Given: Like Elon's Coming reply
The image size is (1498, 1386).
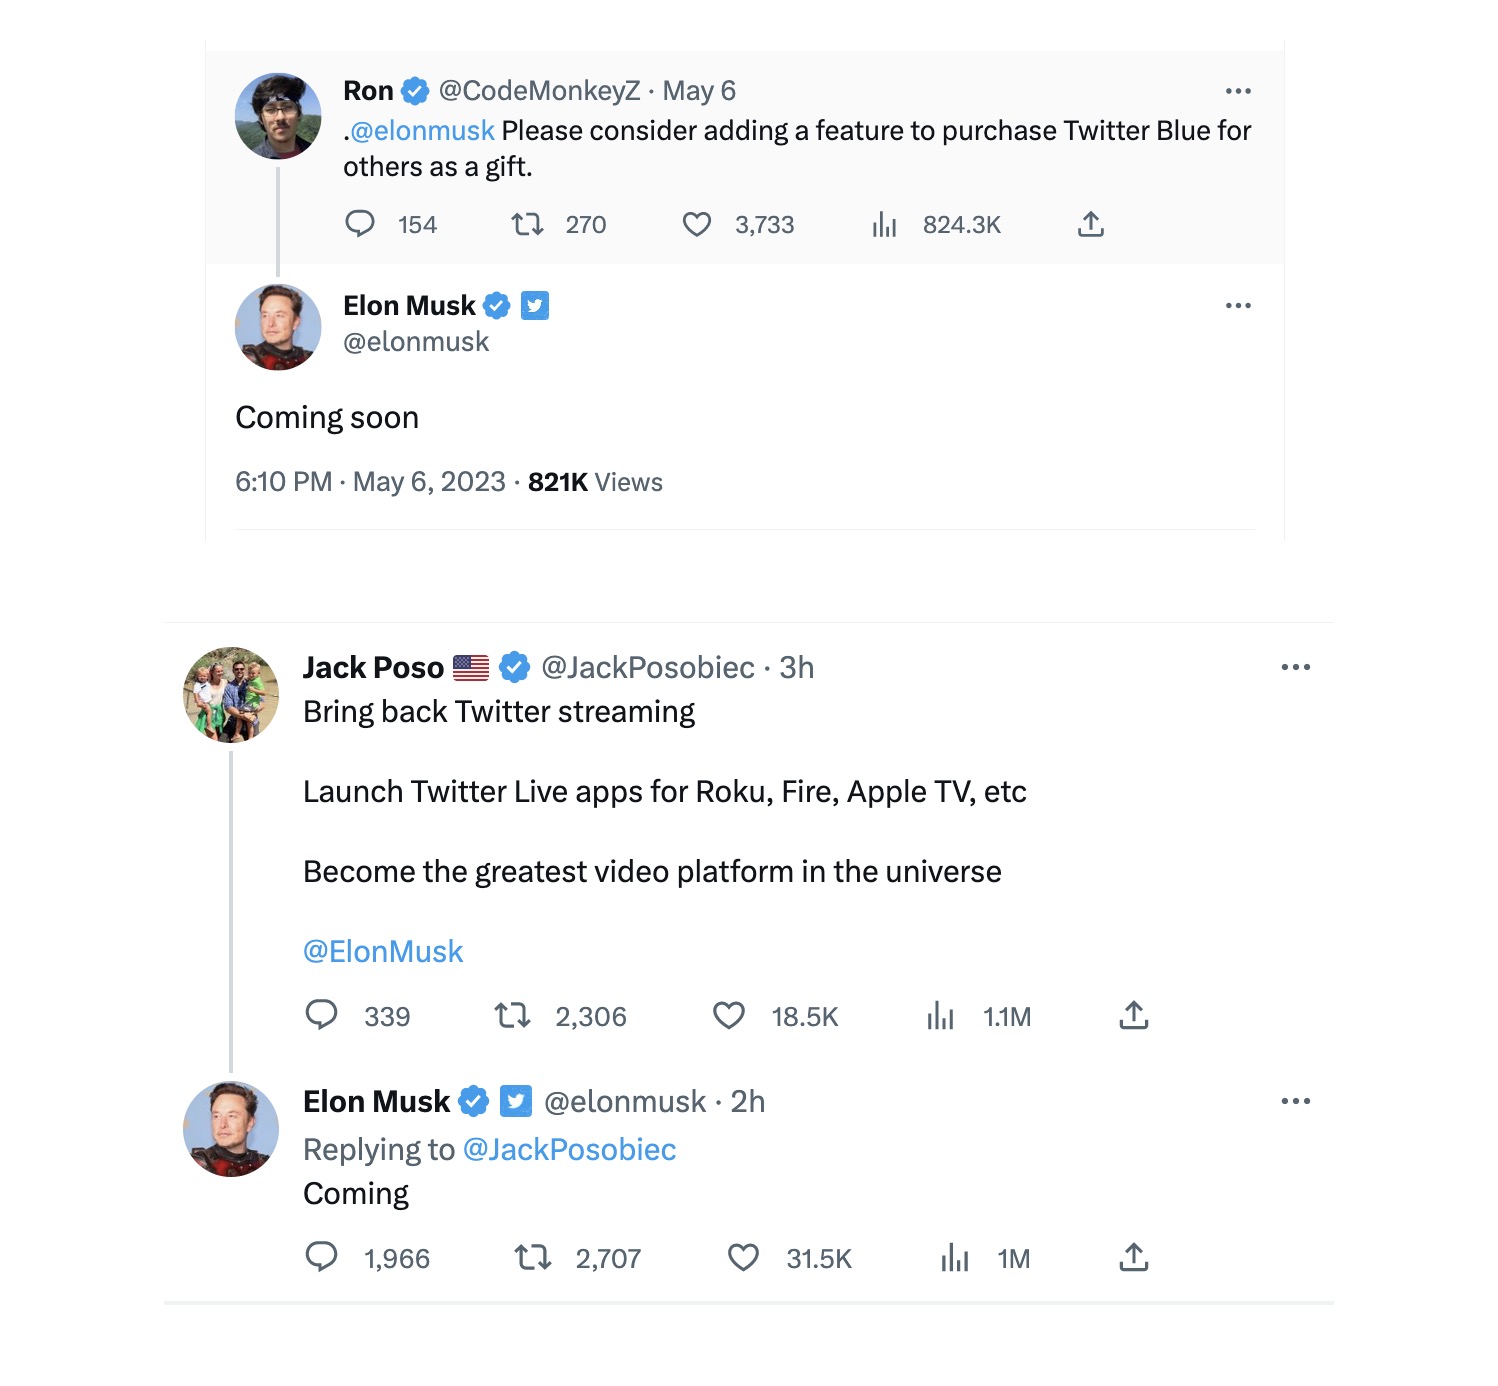Looking at the screenshot, I should click(x=744, y=1258).
